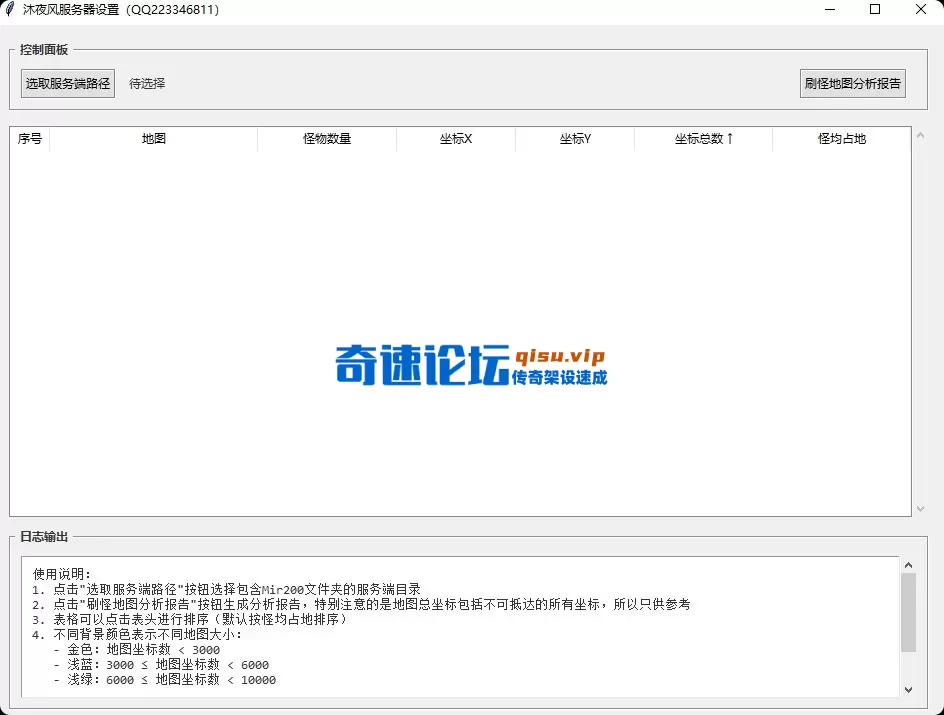This screenshot has height=715, width=944.
Task: Sort table by 地图 column header
Action: pyautogui.click(x=152, y=139)
